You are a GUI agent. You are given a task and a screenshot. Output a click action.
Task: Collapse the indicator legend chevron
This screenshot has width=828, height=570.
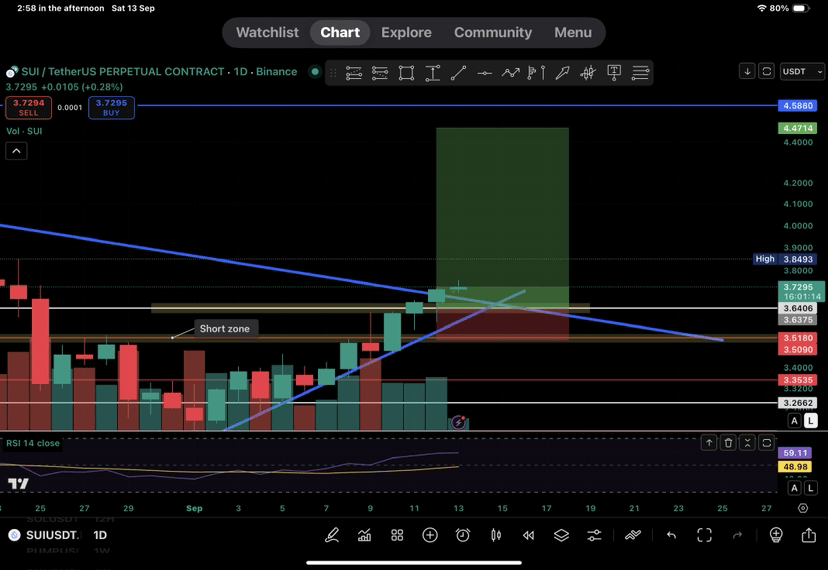click(16, 151)
